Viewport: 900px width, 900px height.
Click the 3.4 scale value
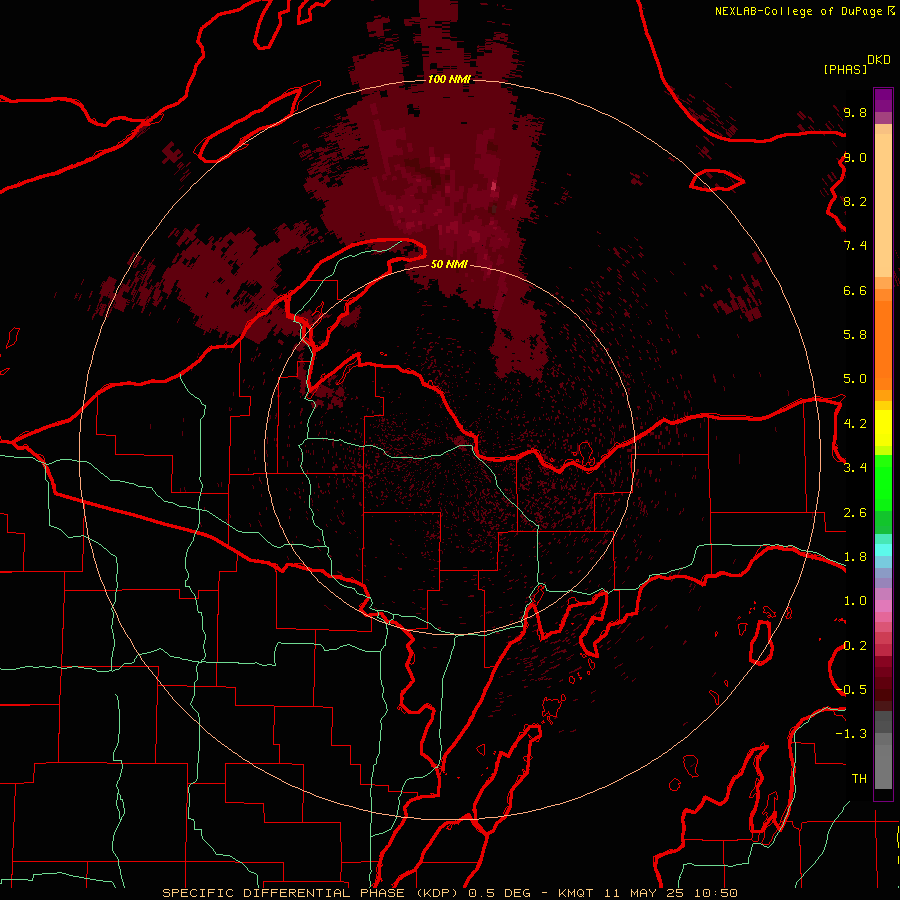click(x=855, y=468)
